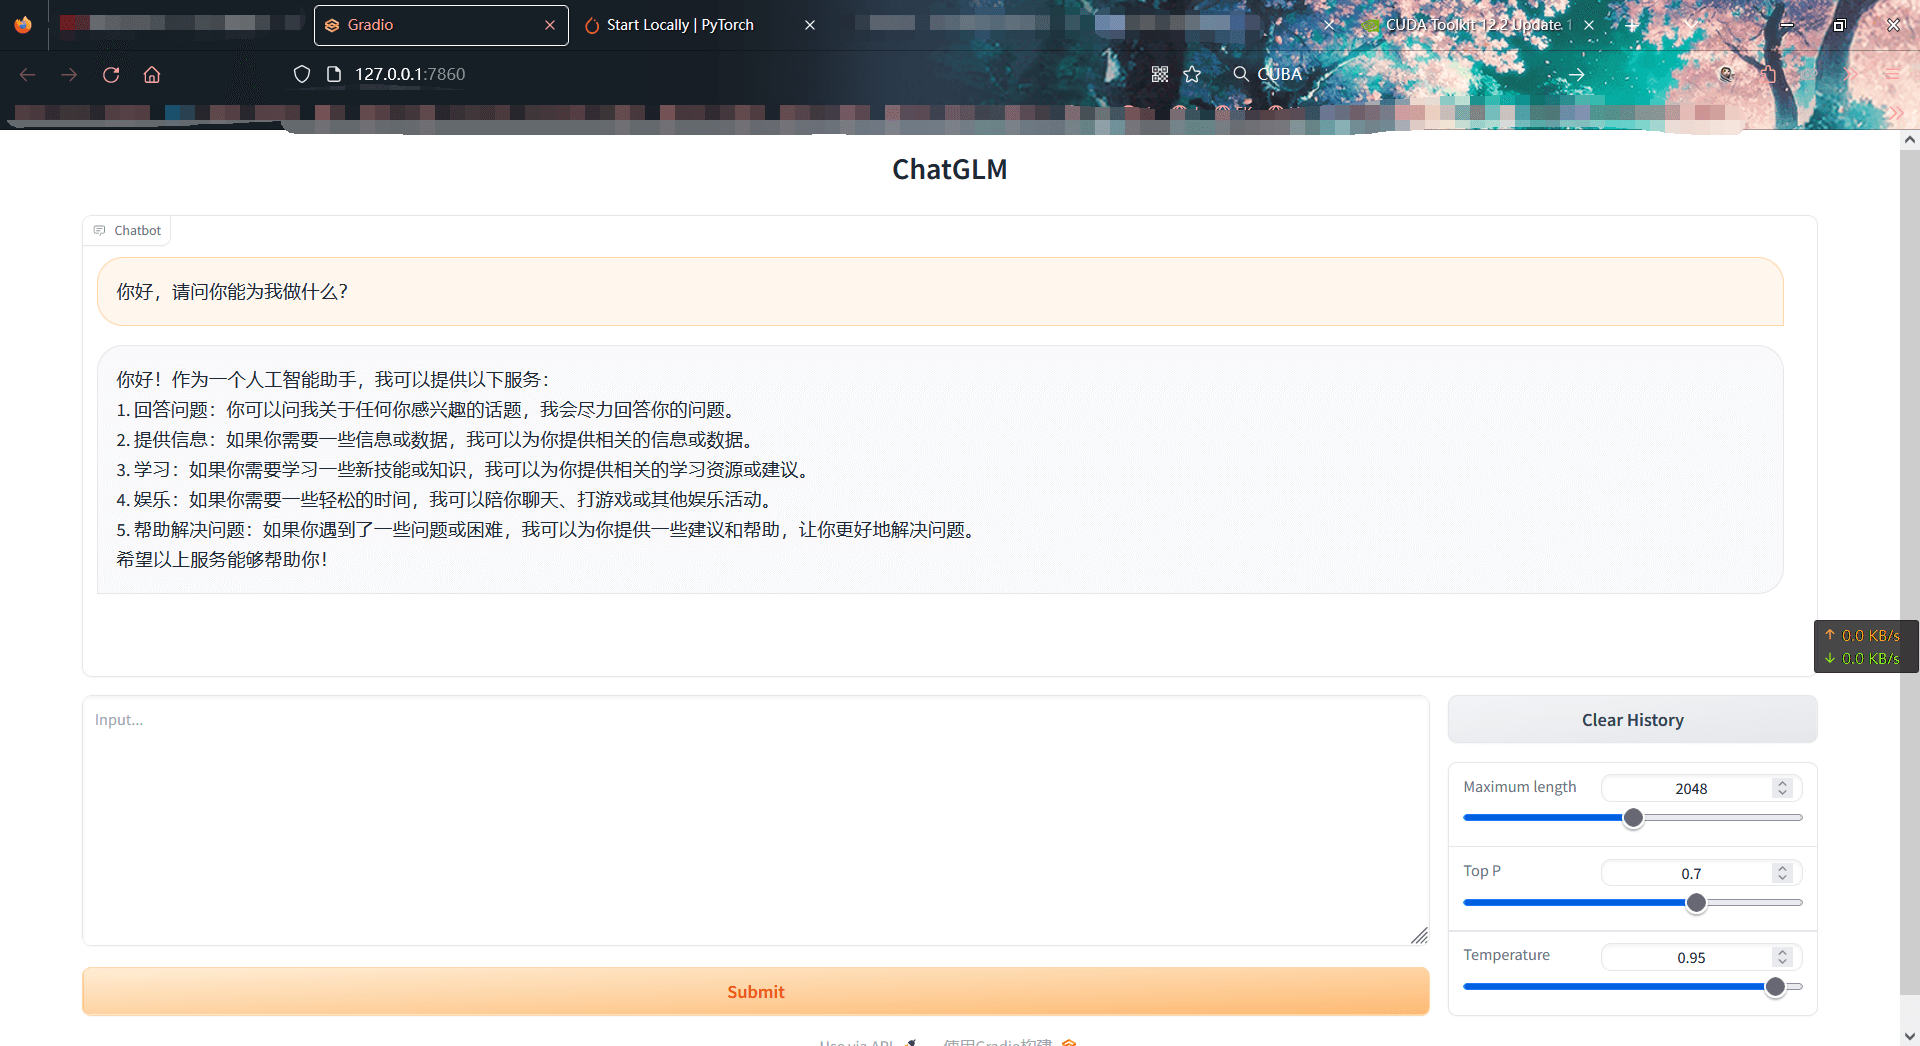Screen dimensions: 1920x1046
Task: Click the Top P label
Action: (x=1482, y=871)
